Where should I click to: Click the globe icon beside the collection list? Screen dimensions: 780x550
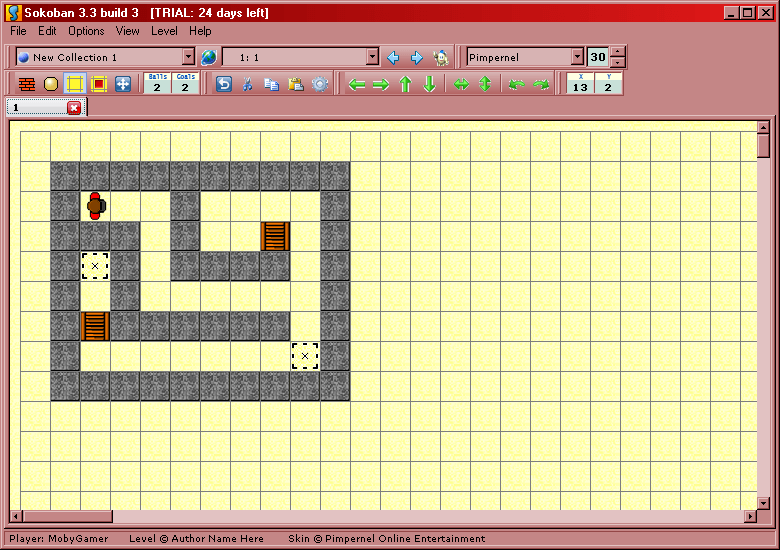[209, 57]
